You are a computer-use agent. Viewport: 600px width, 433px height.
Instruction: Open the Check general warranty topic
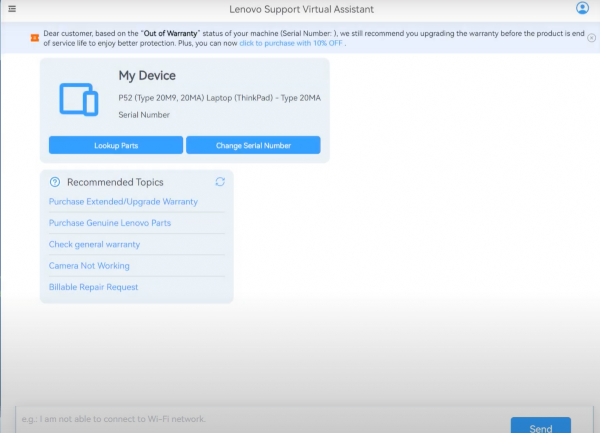[x=95, y=244]
